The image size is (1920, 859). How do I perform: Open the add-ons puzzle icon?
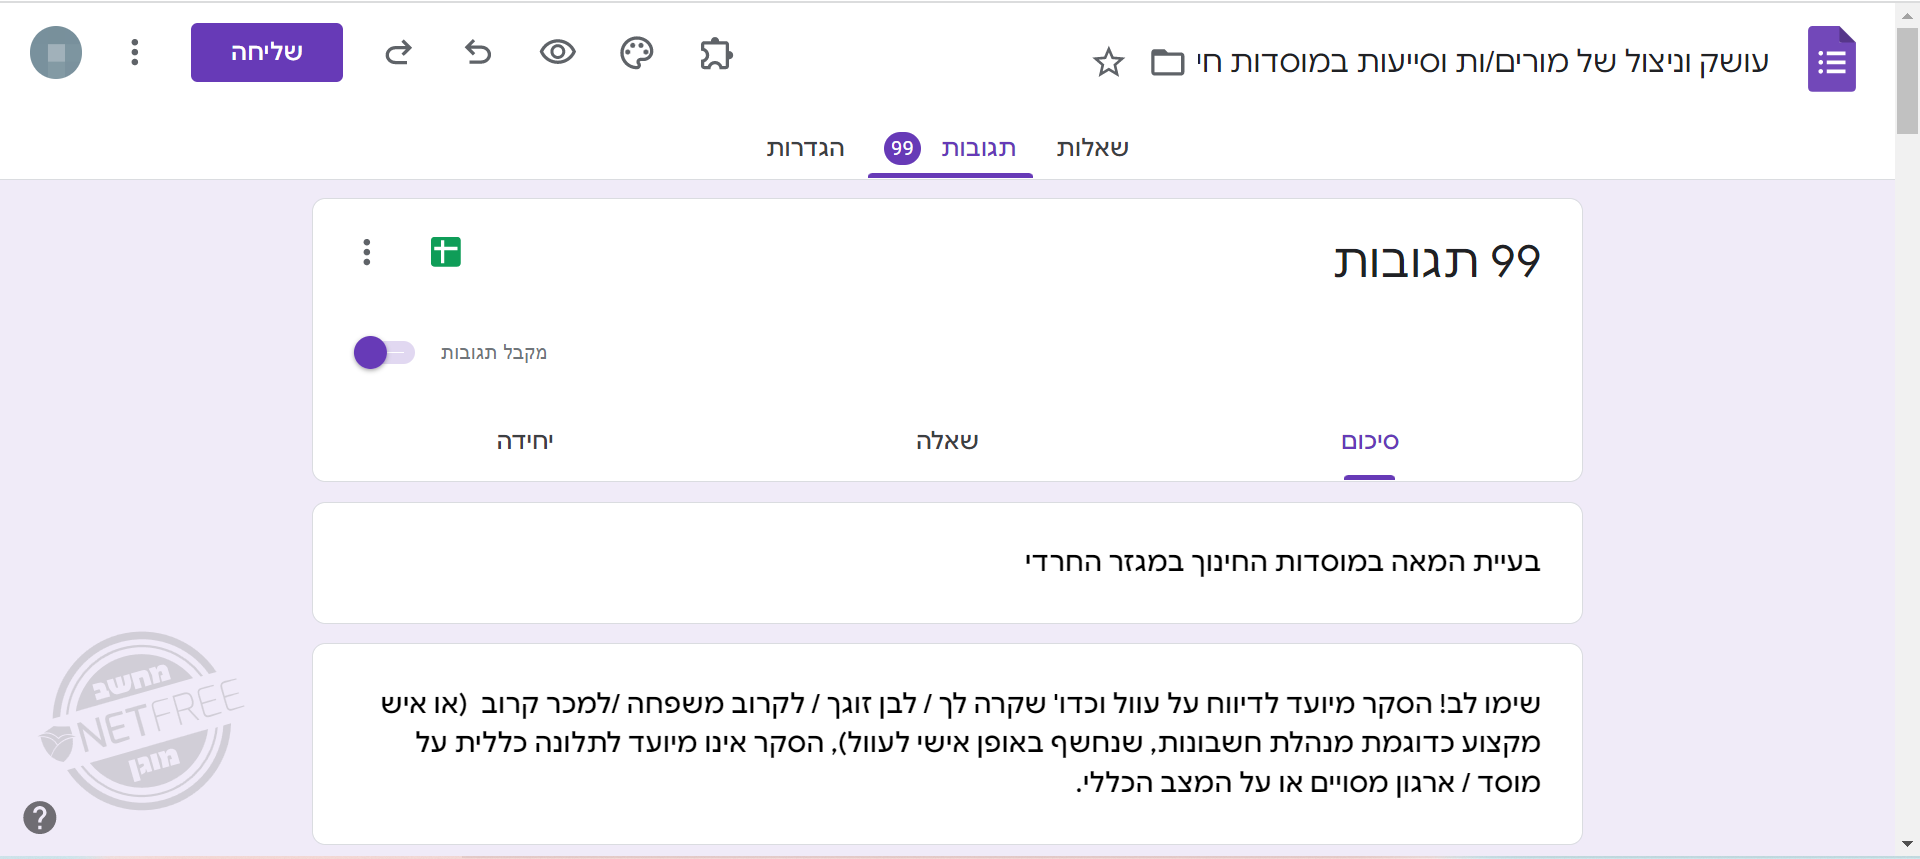coord(716,53)
